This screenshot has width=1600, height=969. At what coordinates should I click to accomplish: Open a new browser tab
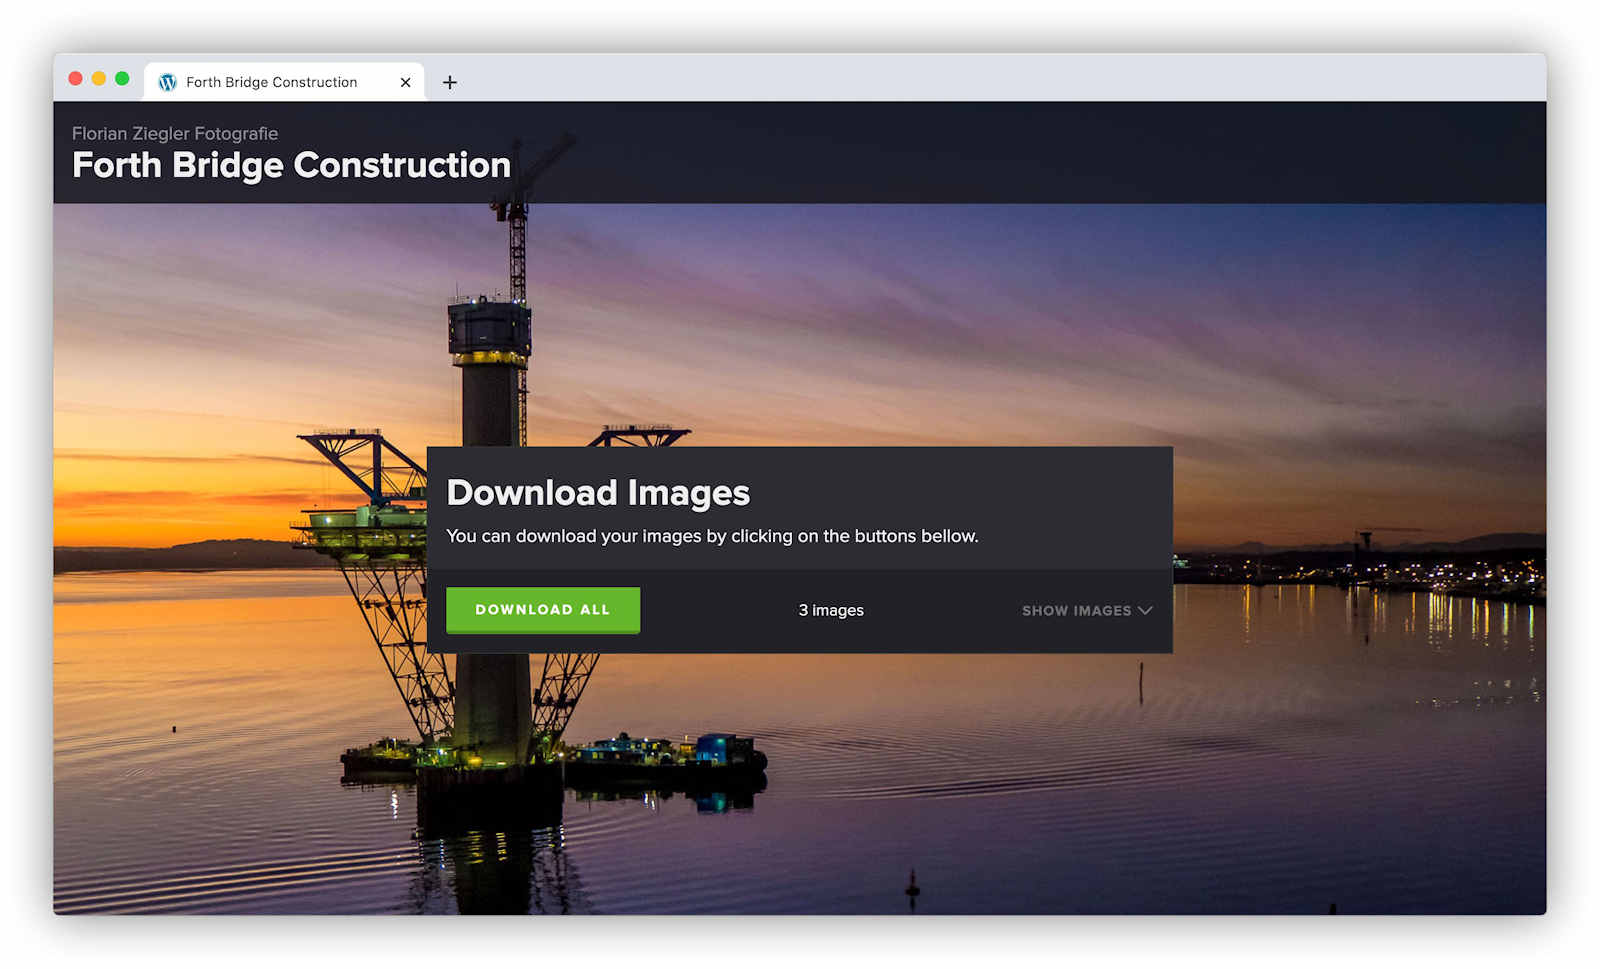450,82
